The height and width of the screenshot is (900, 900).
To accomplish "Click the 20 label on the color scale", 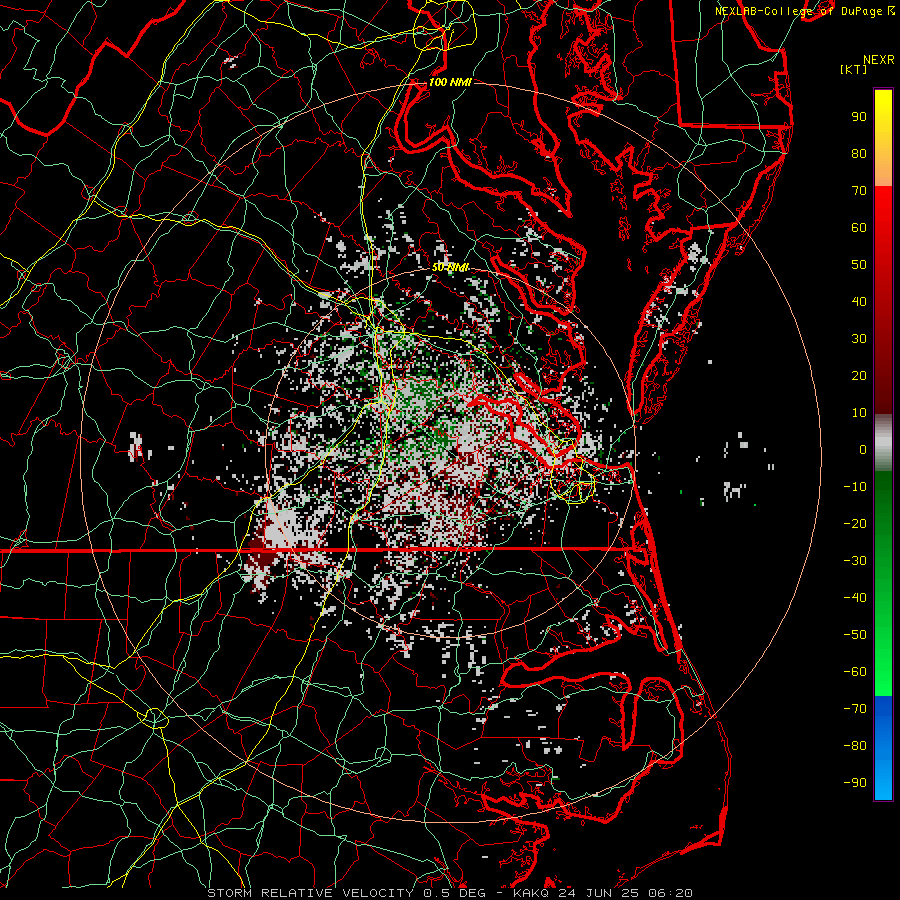I will click(x=859, y=375).
